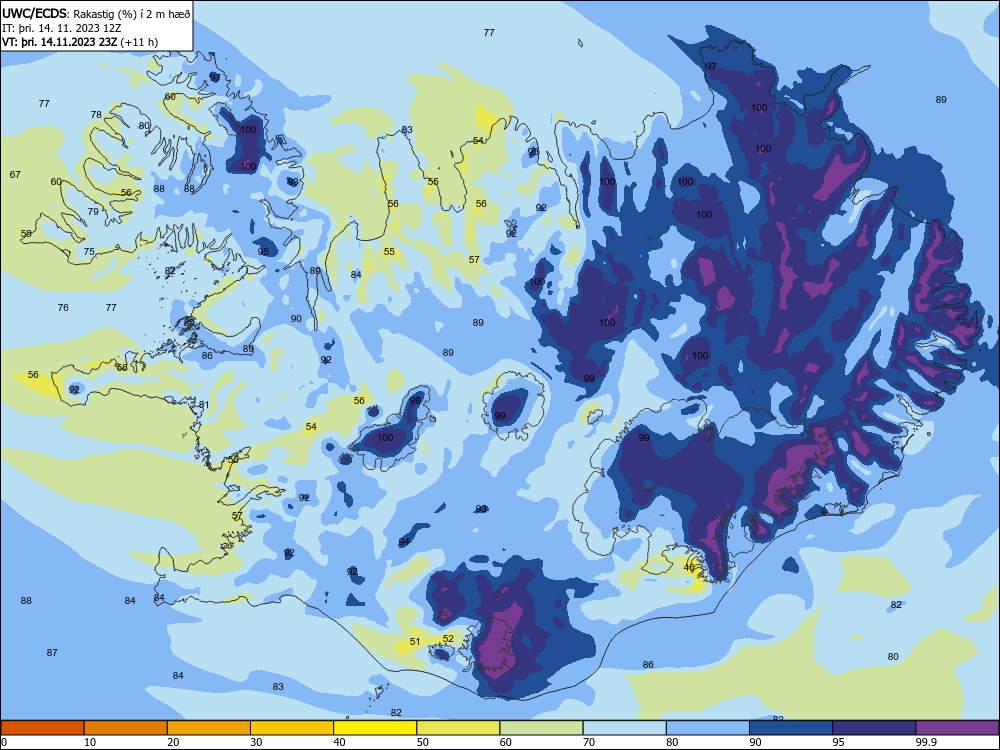Viewport: 1000px width, 750px height.
Task: Pick the light green 60–70 legend swatch
Action: pos(541,728)
